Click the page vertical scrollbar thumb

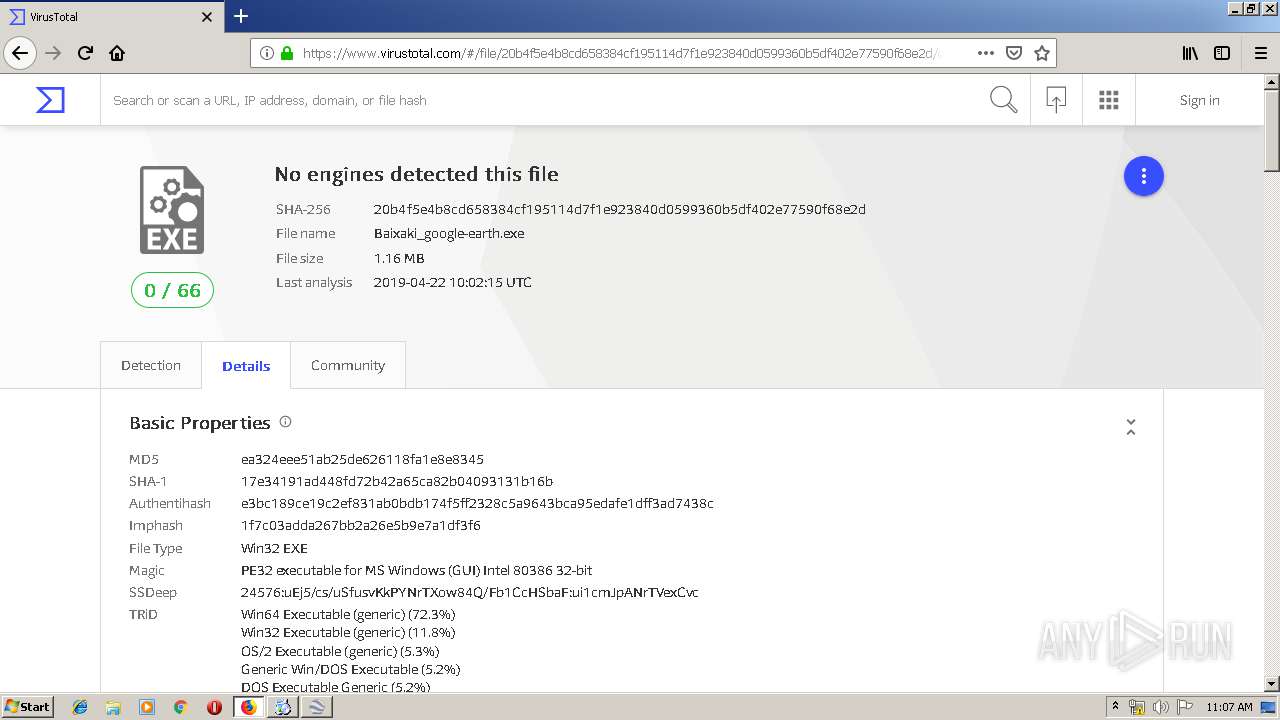[1272, 130]
